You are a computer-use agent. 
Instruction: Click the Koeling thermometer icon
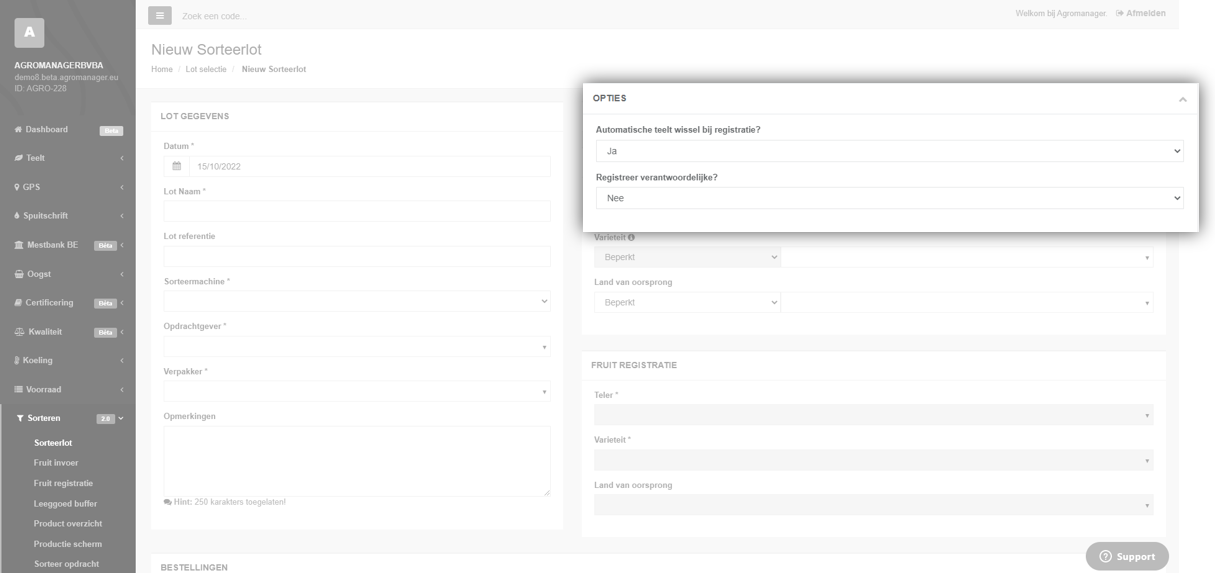[x=17, y=360]
